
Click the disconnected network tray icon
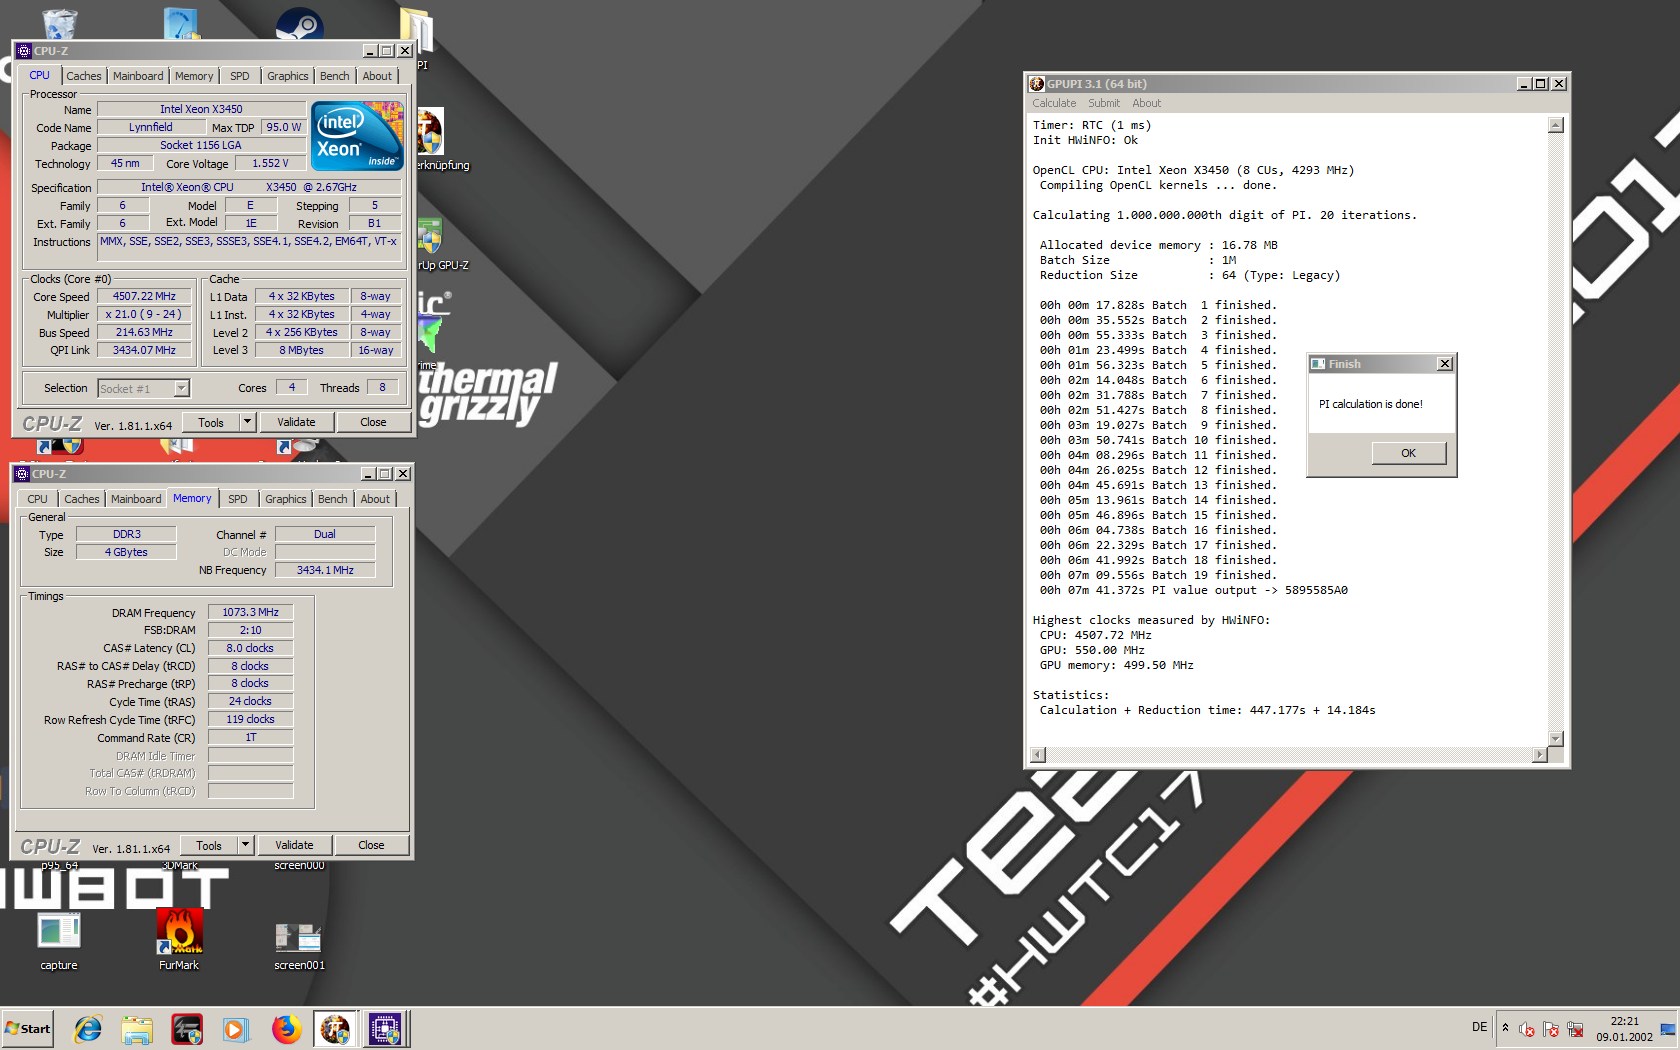tap(1575, 1029)
